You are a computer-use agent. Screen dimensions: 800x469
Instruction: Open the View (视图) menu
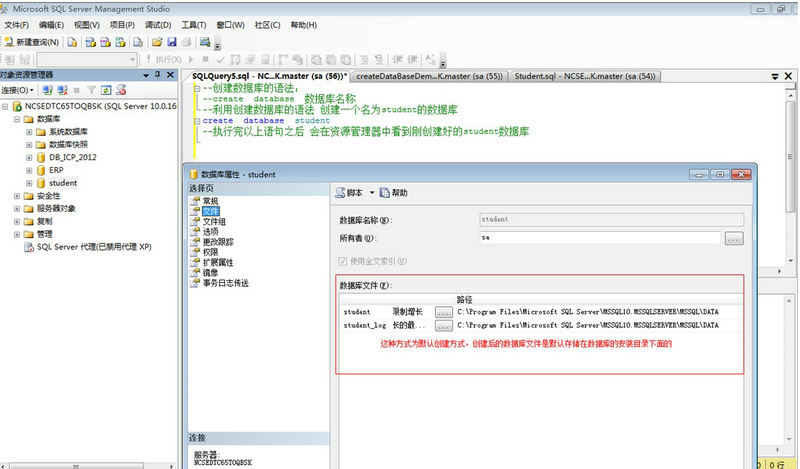86,25
